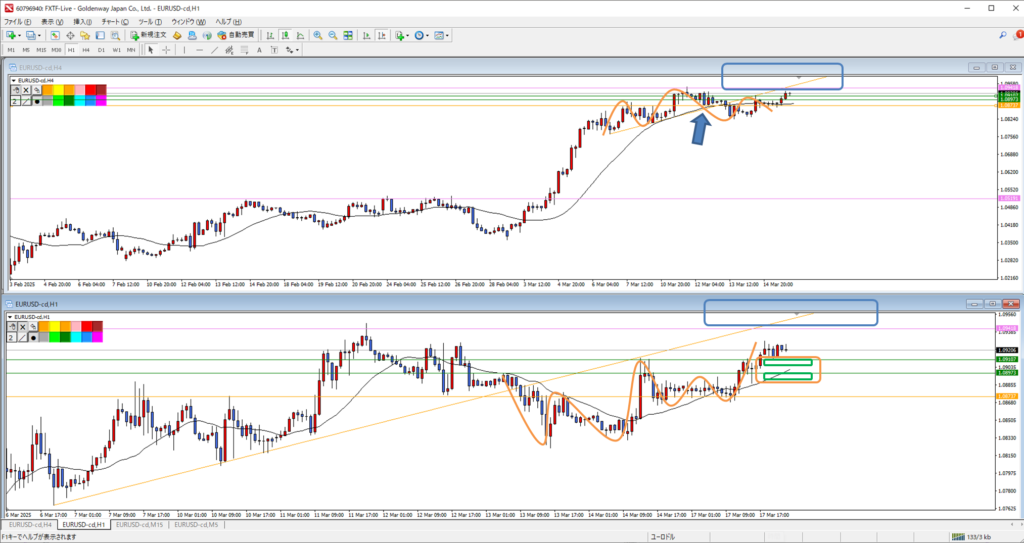Toggle the 自動売買 auto trading button

pyautogui.click(x=236, y=35)
